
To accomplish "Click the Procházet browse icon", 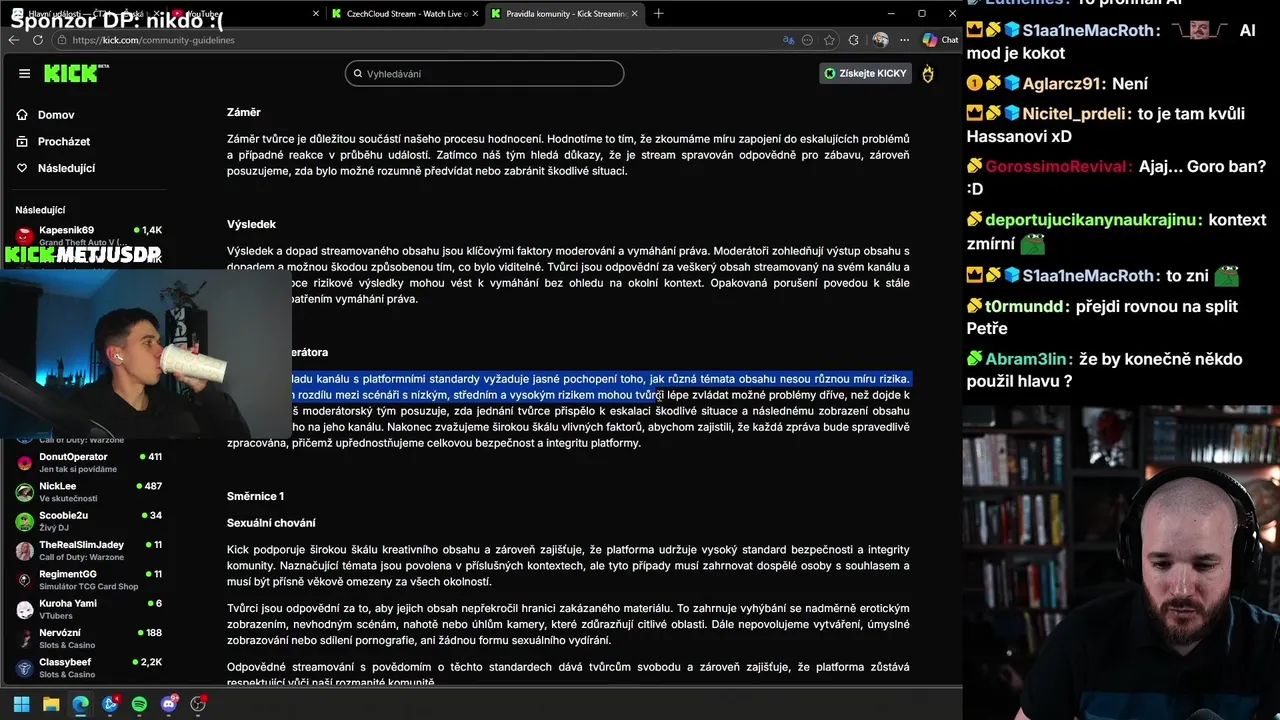I will [22, 142].
